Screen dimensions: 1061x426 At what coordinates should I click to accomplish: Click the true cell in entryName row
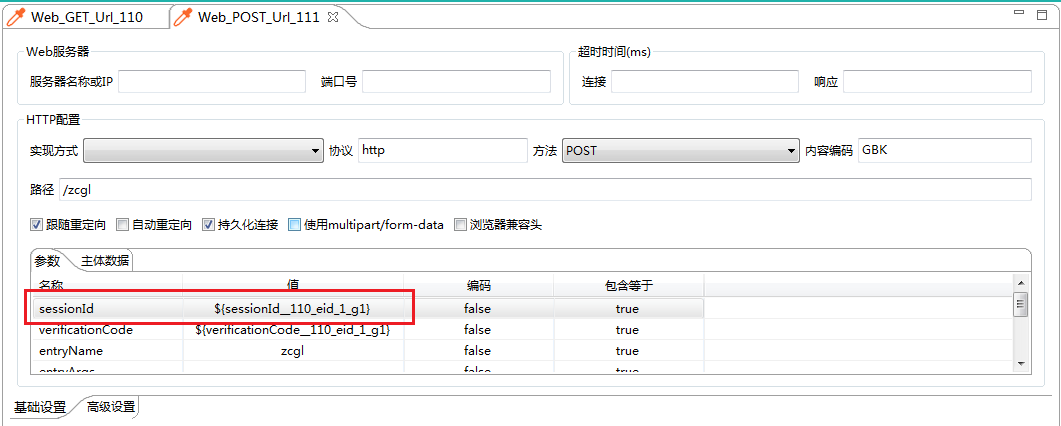(x=628, y=351)
